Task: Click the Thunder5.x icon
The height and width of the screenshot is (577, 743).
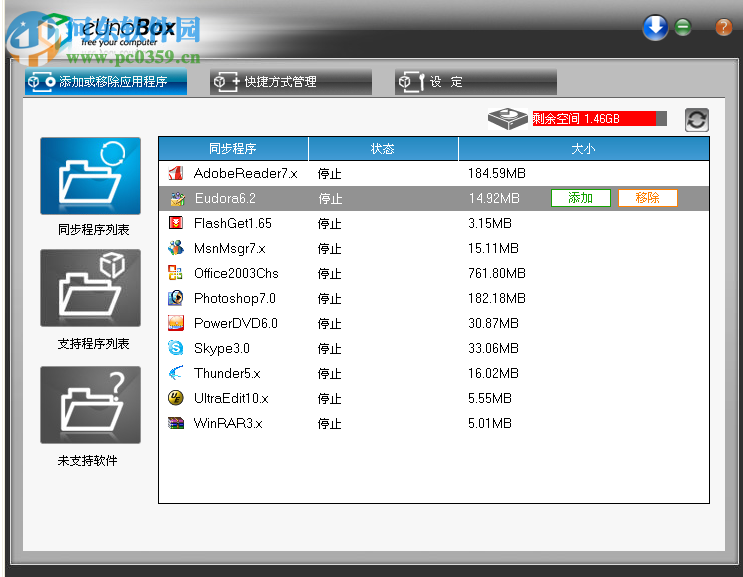Action: pyautogui.click(x=176, y=373)
